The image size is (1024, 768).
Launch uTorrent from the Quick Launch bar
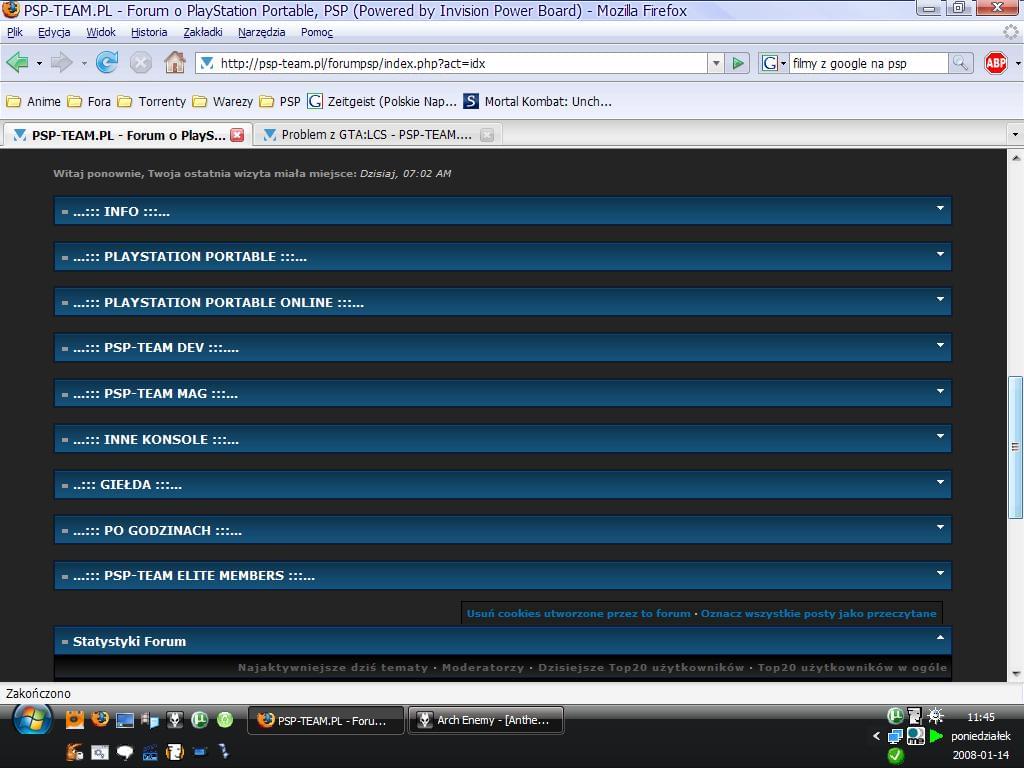pos(199,719)
